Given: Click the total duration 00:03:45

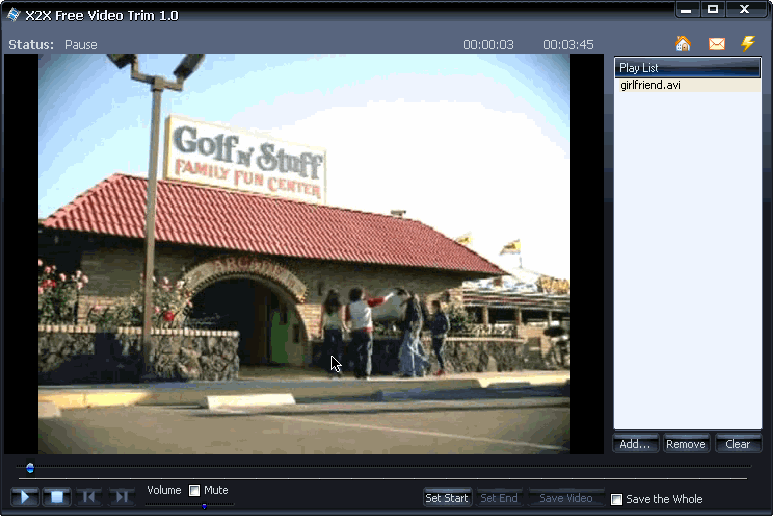Looking at the screenshot, I should 568,45.
